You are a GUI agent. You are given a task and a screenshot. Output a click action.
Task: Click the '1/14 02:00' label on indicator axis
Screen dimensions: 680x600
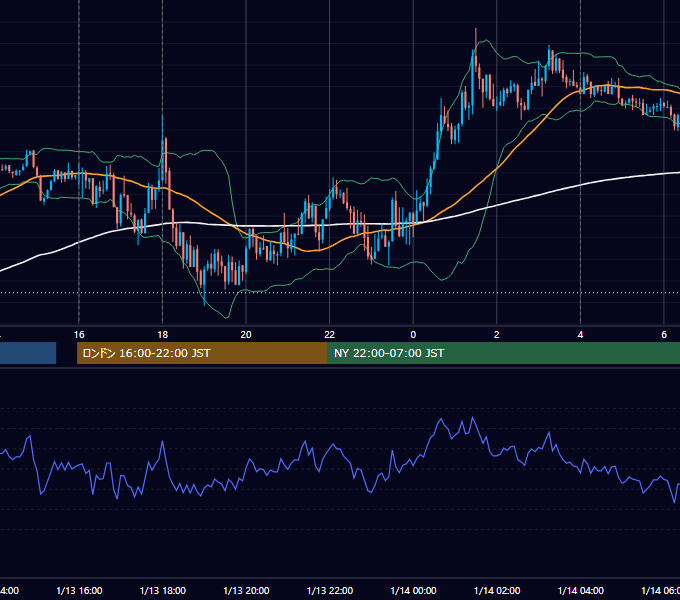(497, 591)
